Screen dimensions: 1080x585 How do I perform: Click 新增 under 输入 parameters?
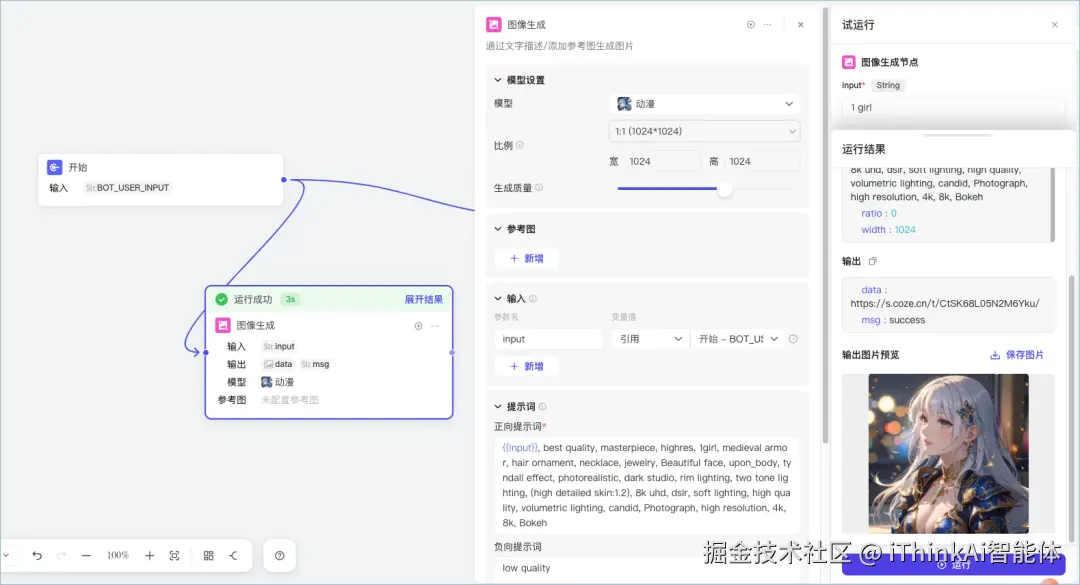pos(526,367)
